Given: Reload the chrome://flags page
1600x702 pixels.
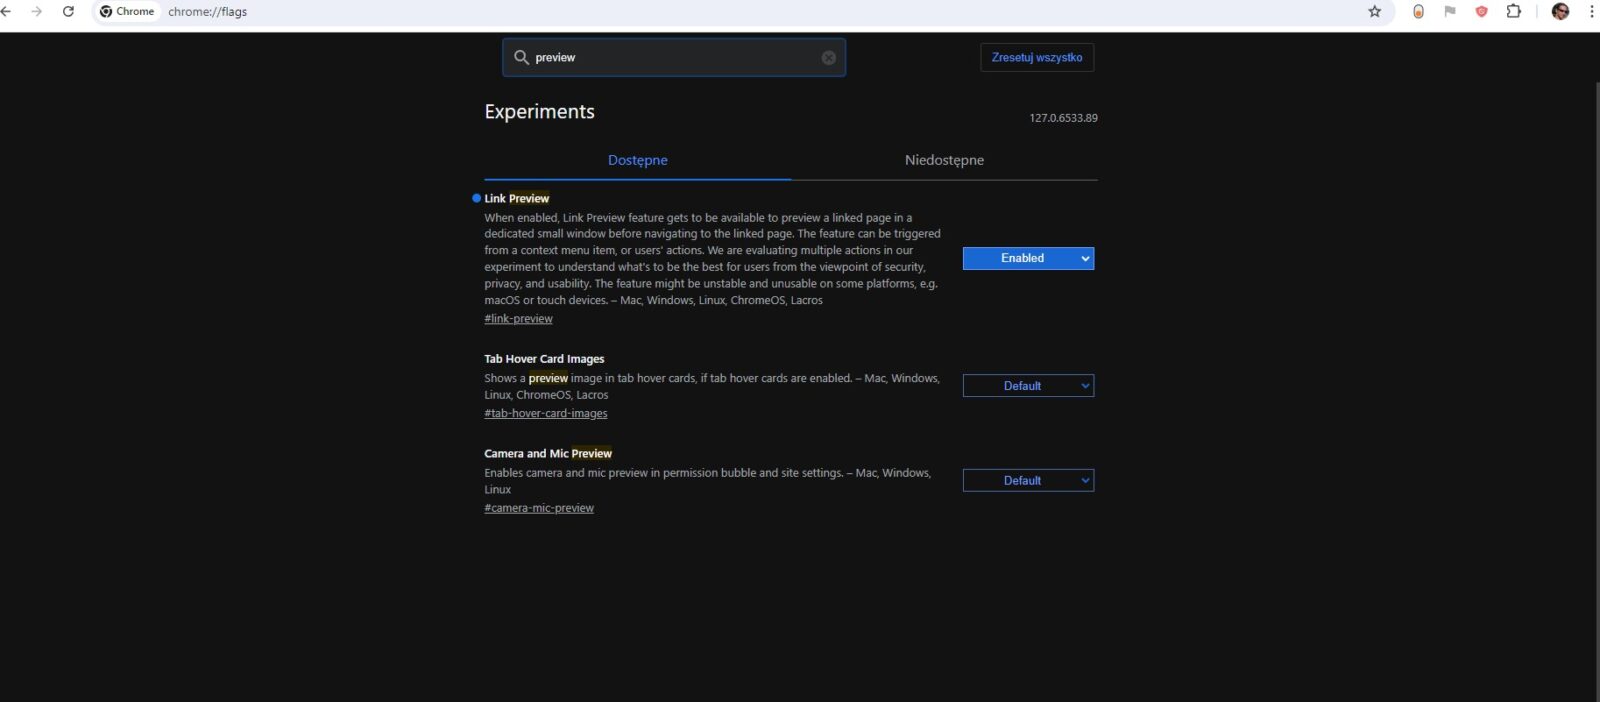Looking at the screenshot, I should click(x=68, y=12).
